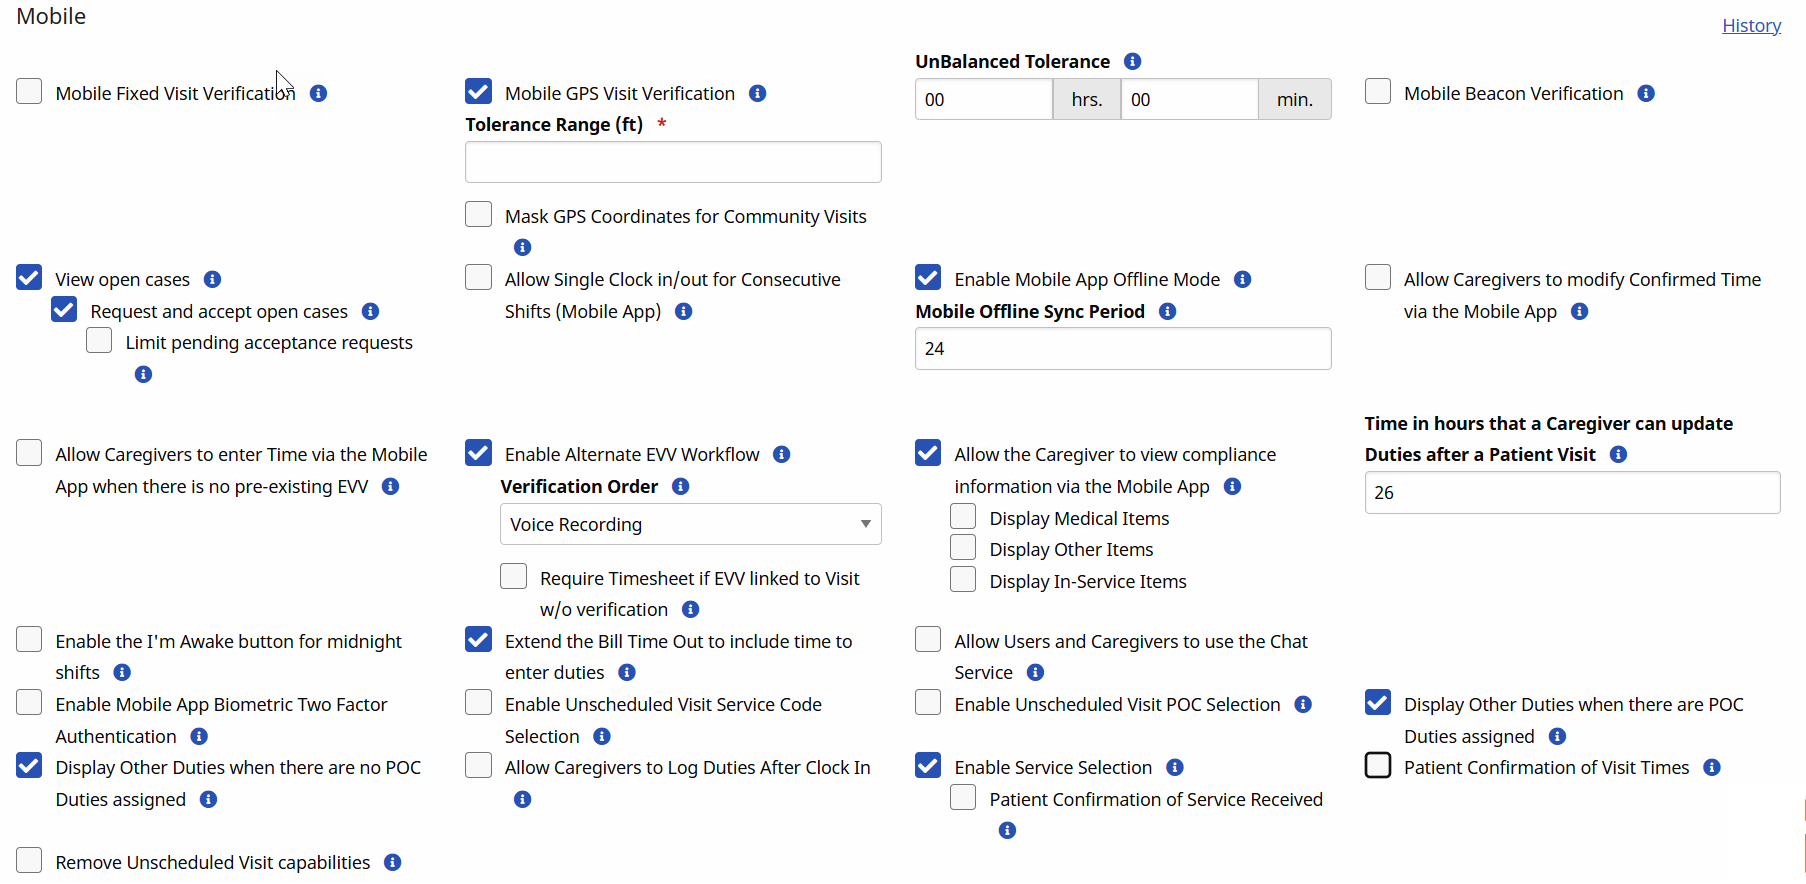Click info icon next to Remove Unscheduled Visit capabilities
This screenshot has width=1806, height=884.
[x=393, y=862]
